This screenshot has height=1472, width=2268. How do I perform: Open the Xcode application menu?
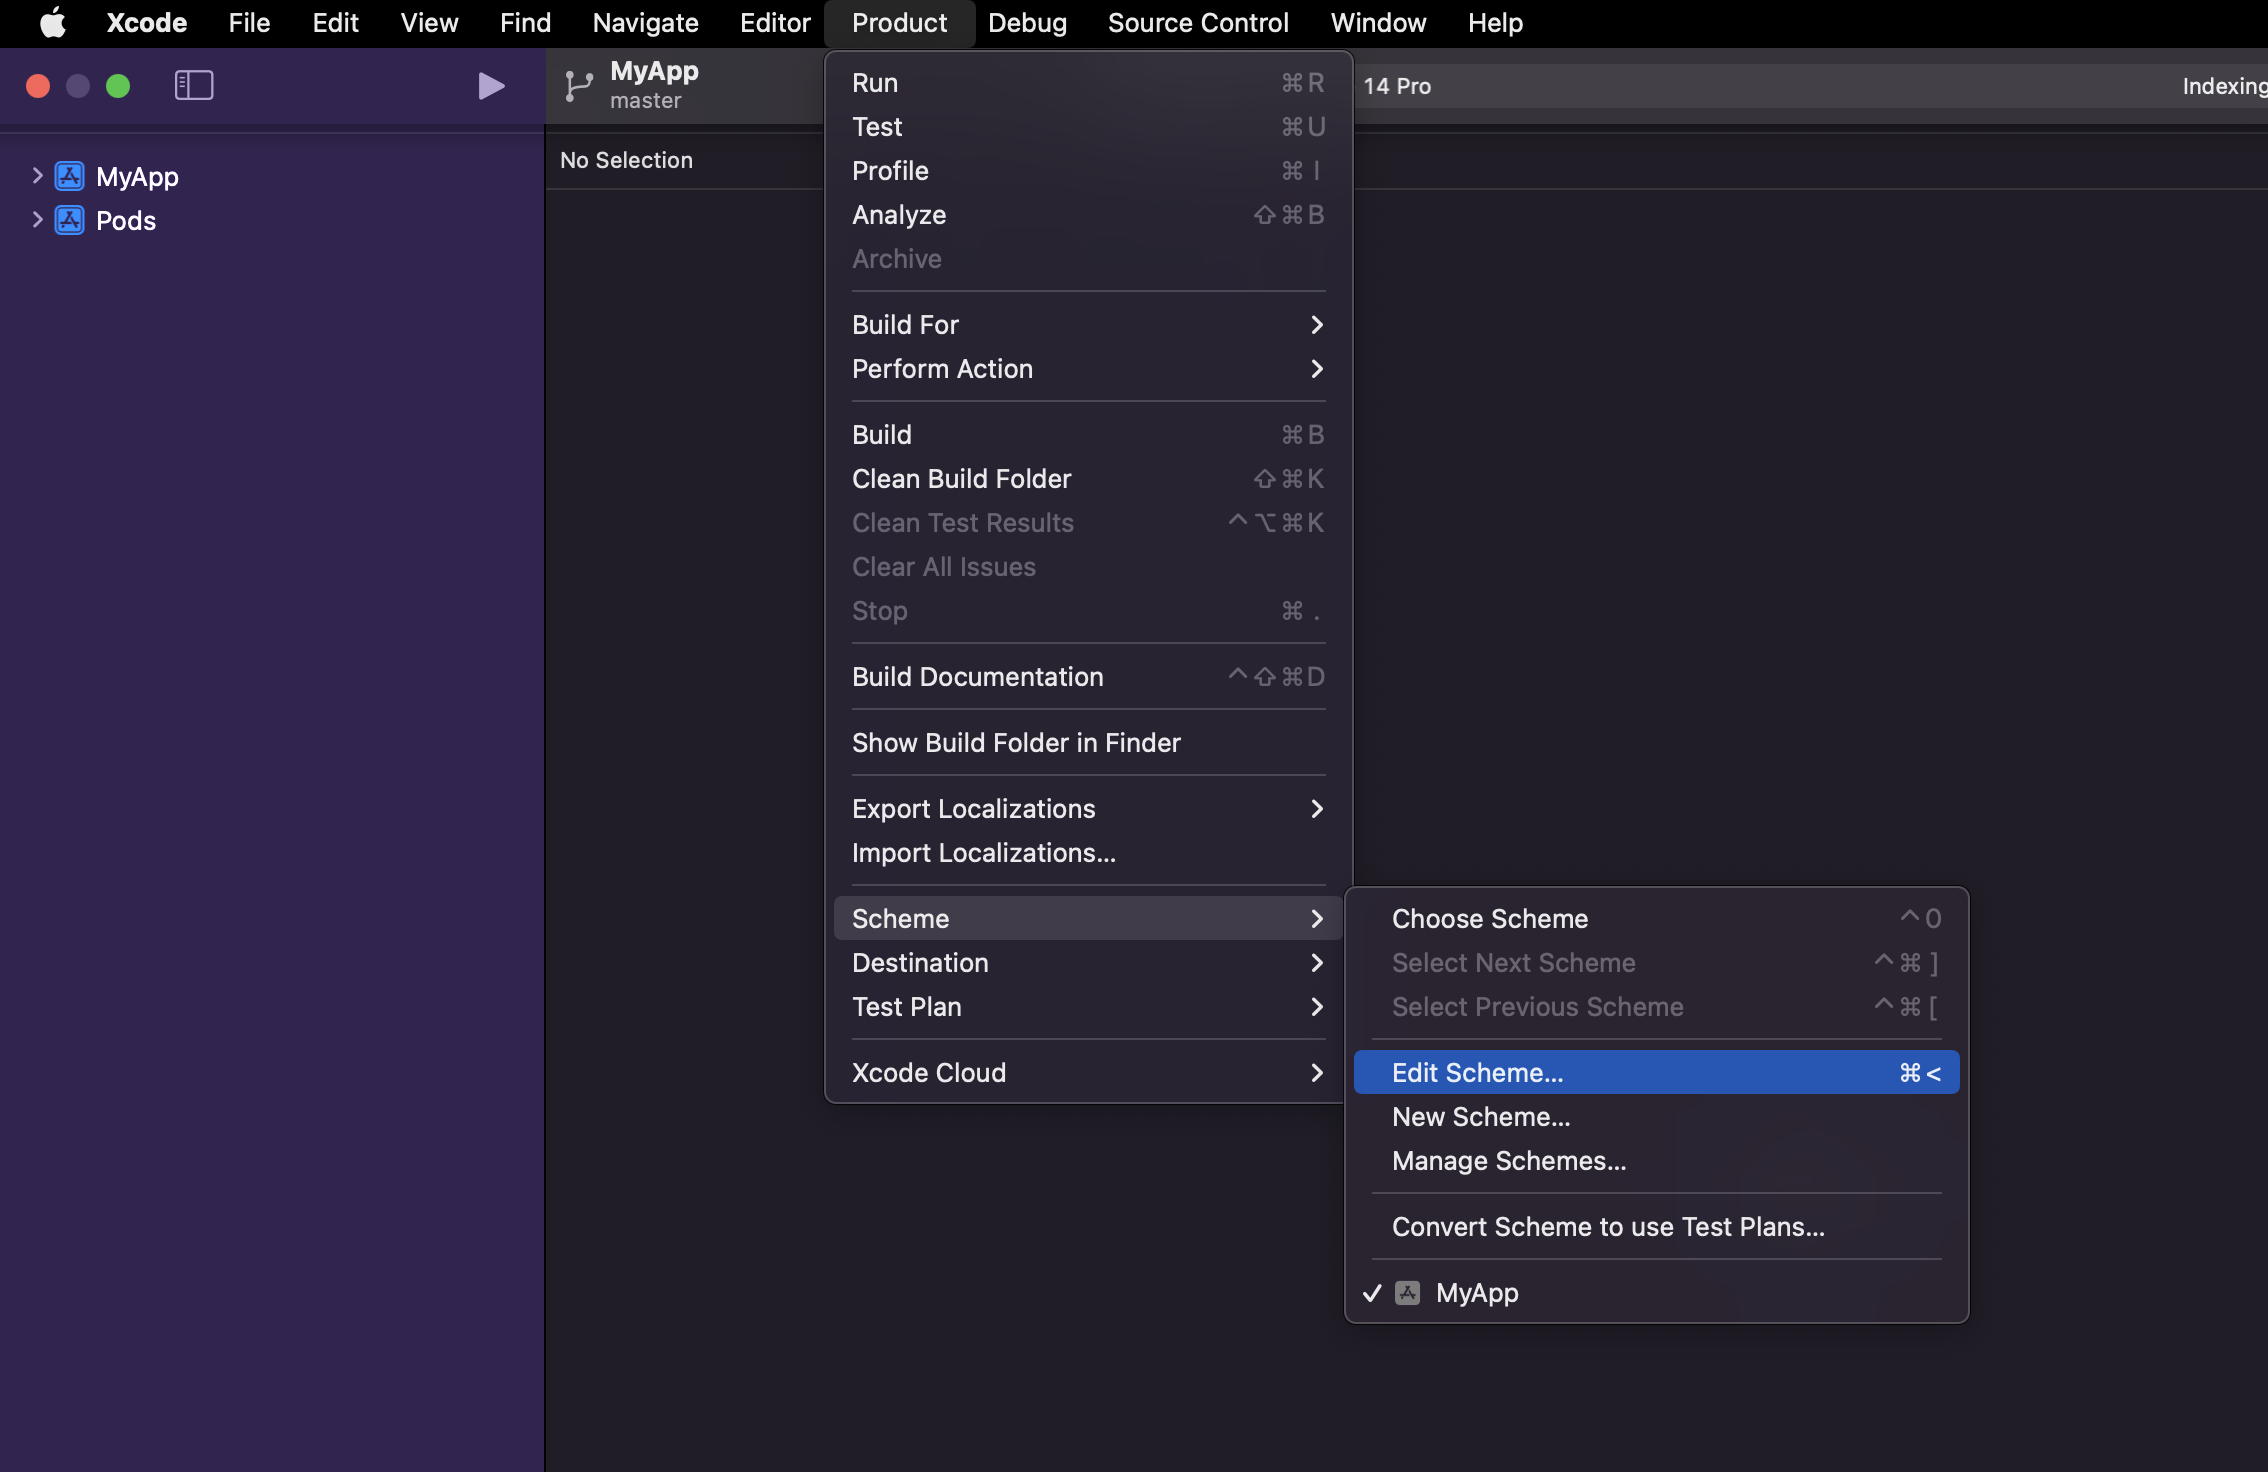click(x=147, y=23)
